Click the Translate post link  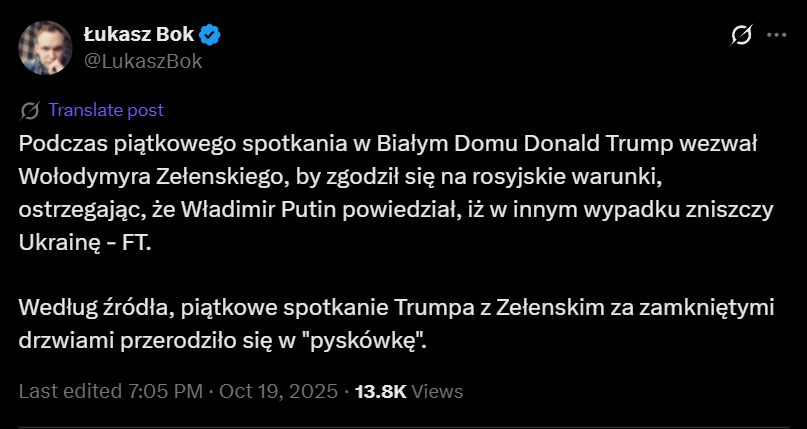click(105, 110)
